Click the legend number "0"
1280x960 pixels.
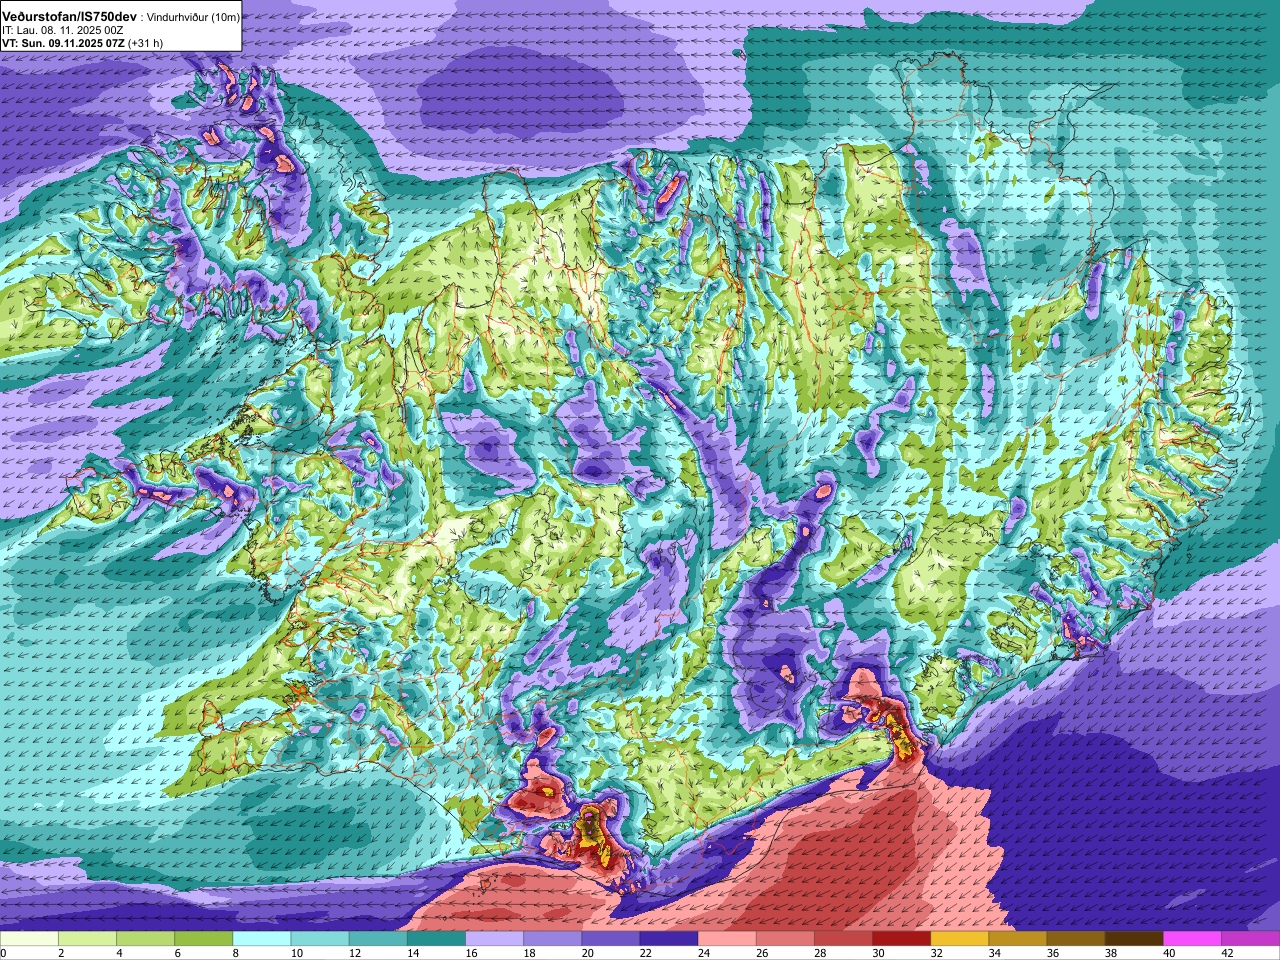(3, 953)
